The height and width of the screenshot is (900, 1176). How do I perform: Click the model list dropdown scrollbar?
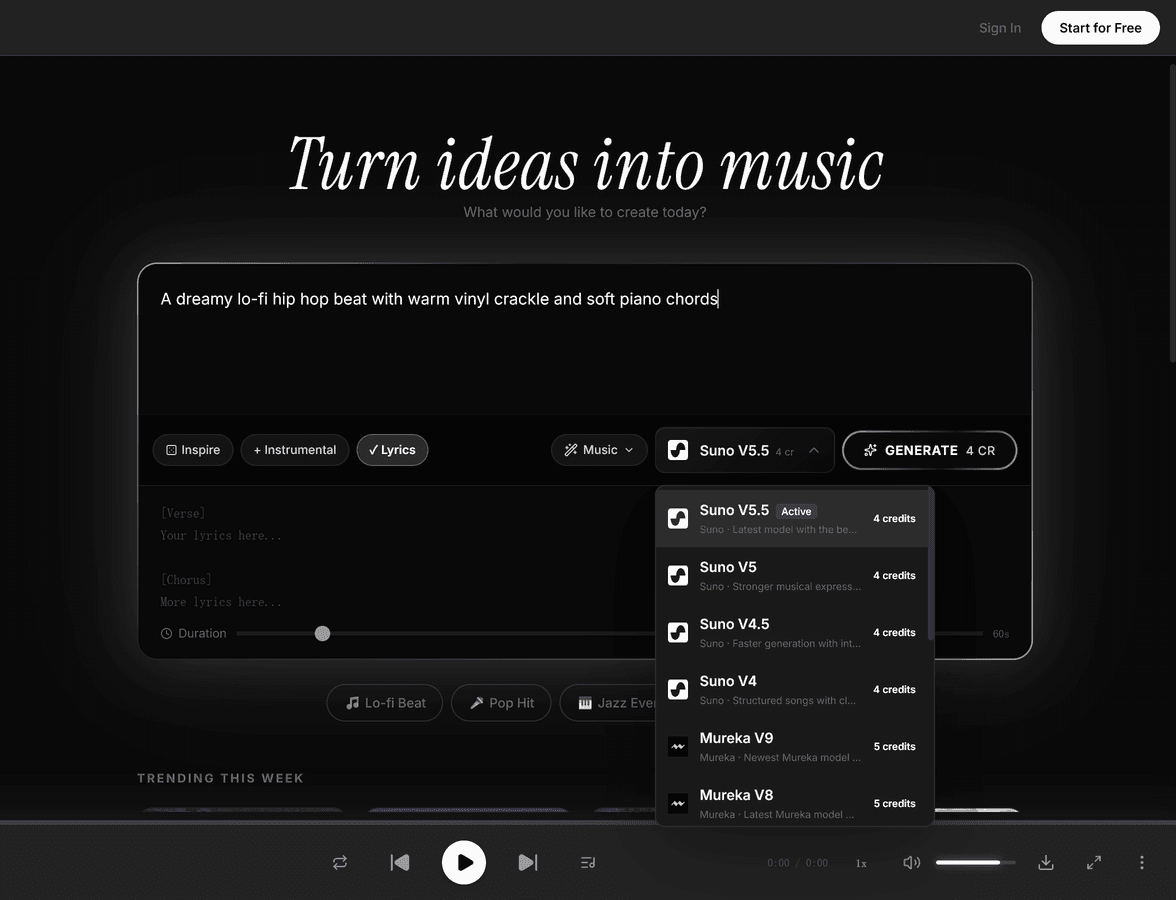click(931, 564)
